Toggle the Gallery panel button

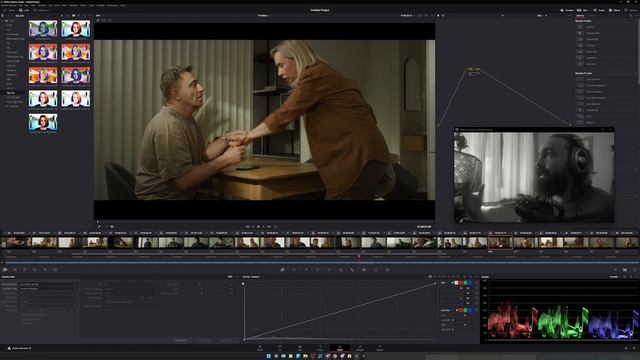[x=9, y=10]
